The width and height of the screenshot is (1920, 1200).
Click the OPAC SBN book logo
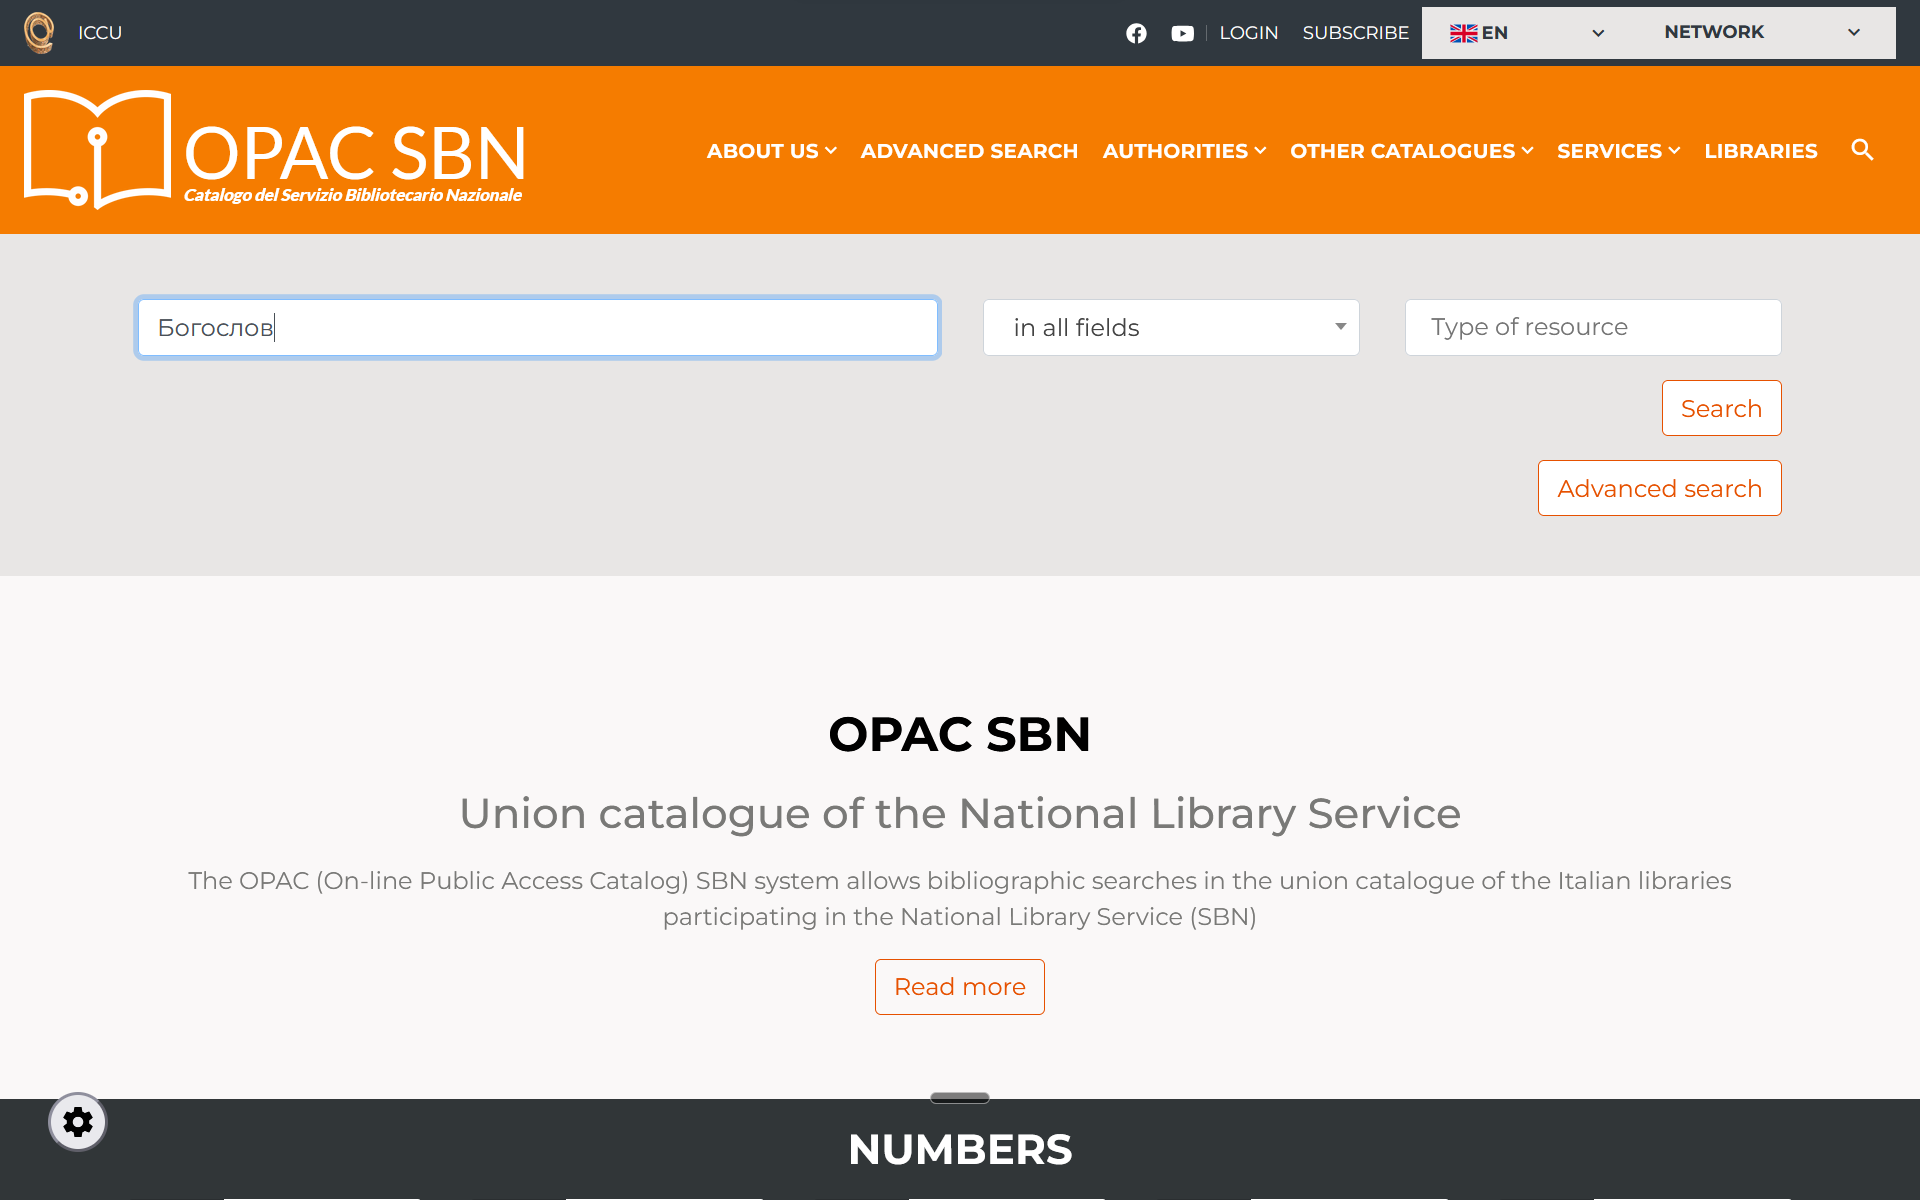(x=98, y=150)
